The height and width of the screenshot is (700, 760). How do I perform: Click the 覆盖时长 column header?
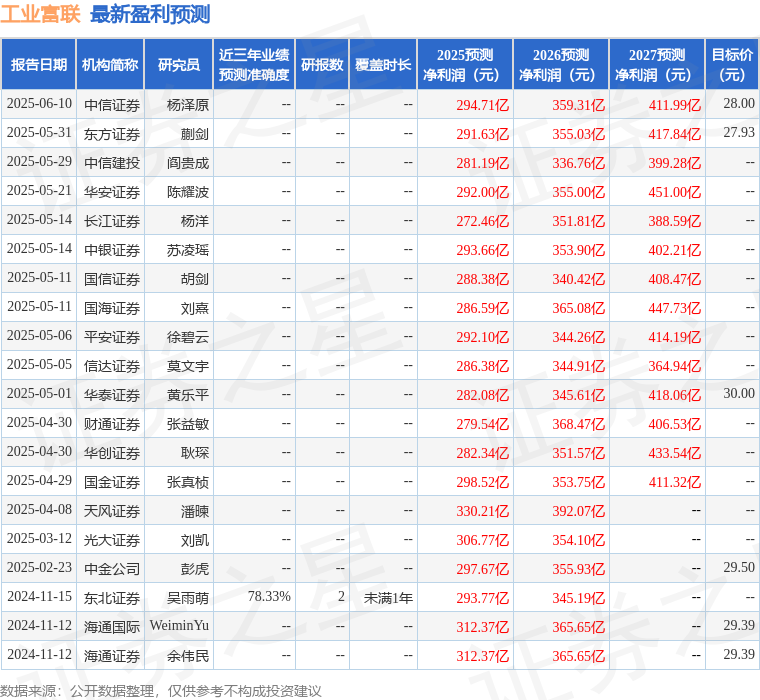click(383, 65)
